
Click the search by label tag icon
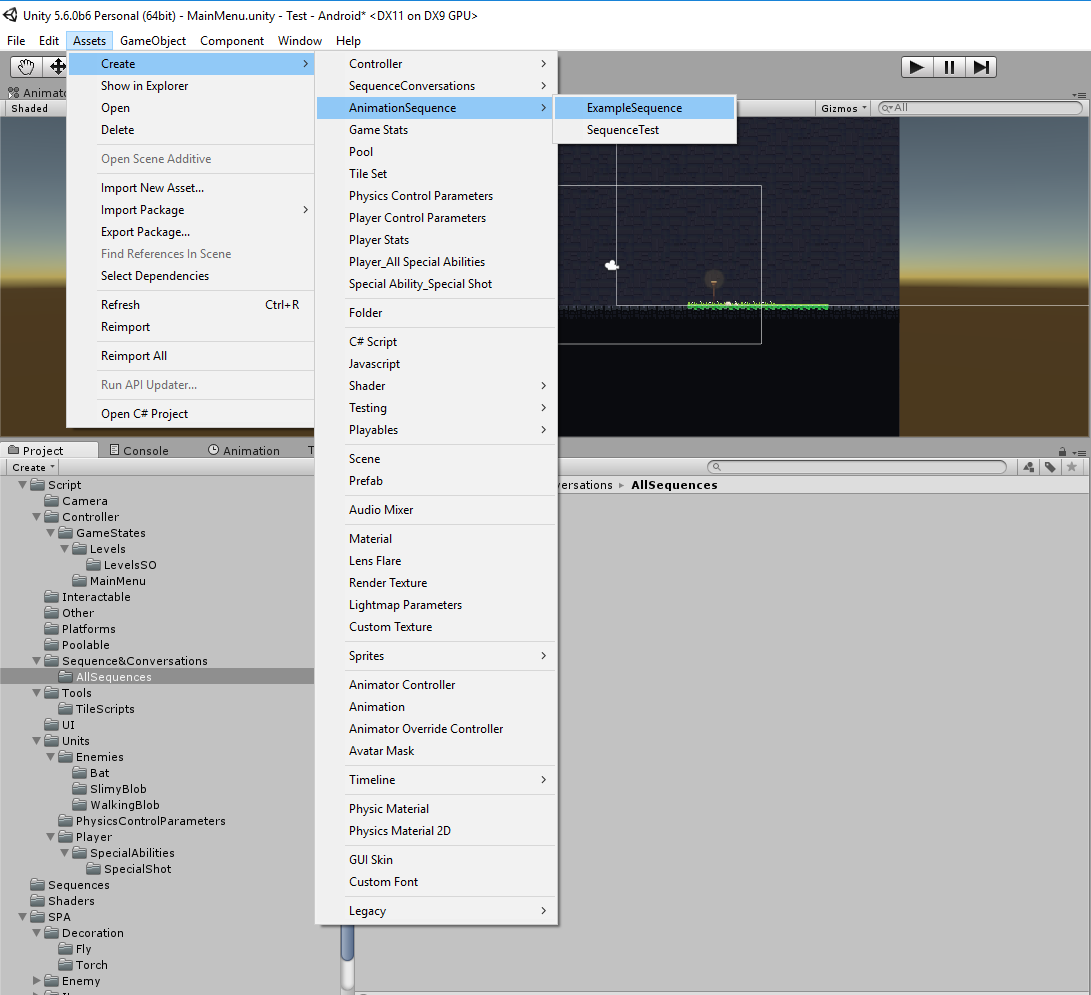(1050, 467)
